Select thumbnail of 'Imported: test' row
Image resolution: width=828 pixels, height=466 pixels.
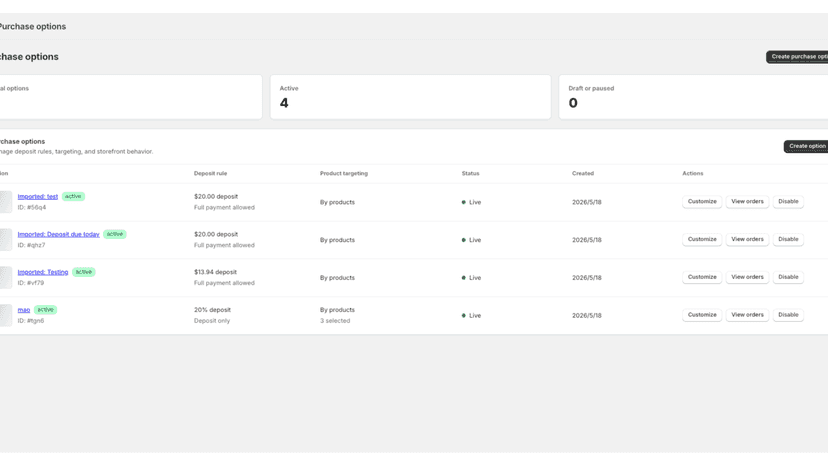pyautogui.click(x=6, y=202)
